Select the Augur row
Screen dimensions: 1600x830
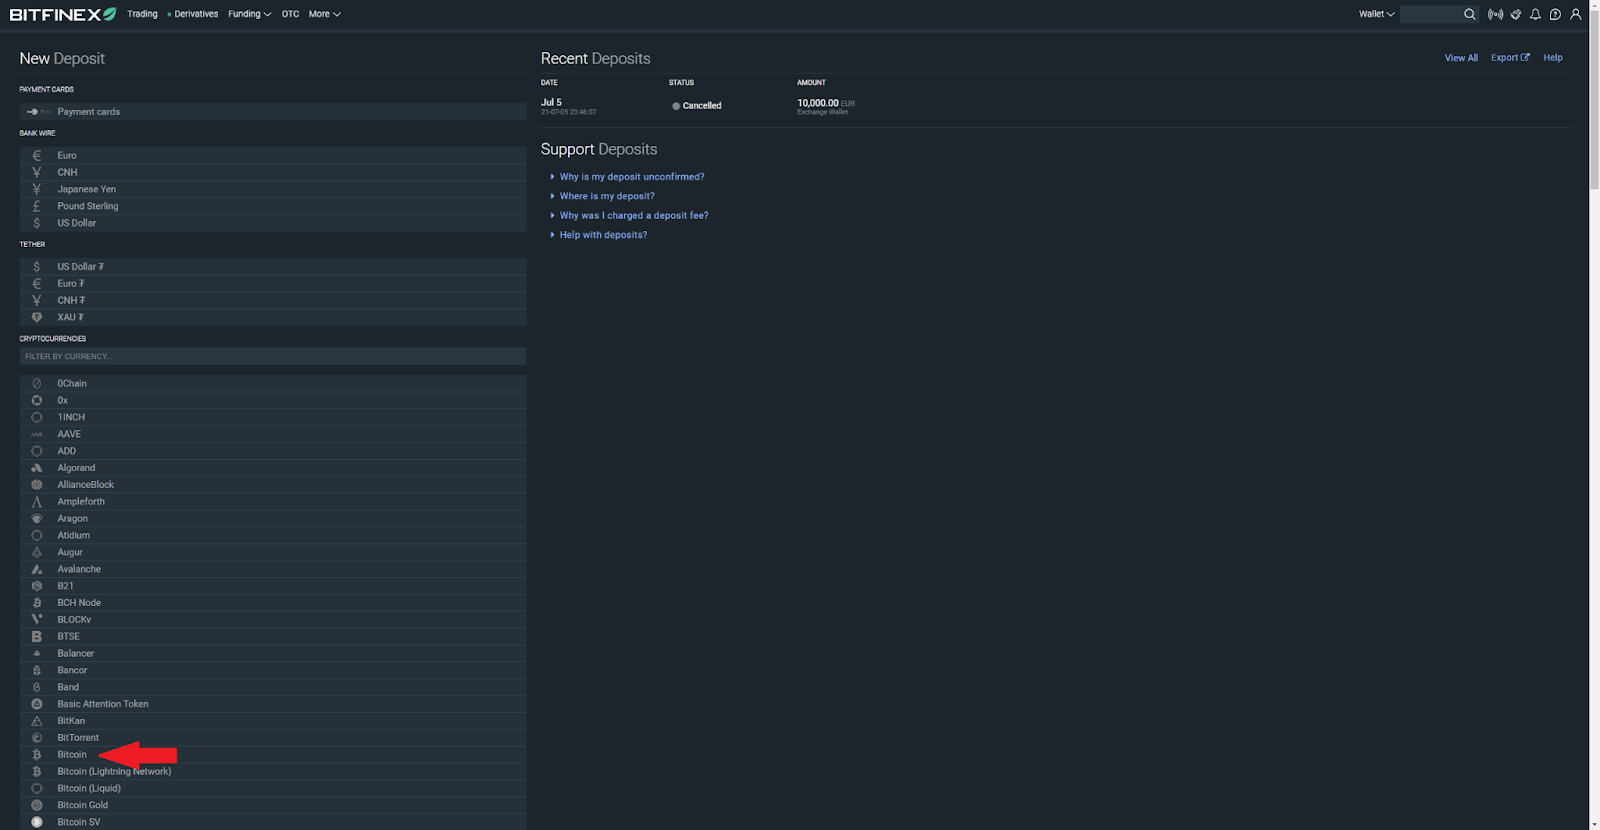pyautogui.click(x=272, y=552)
